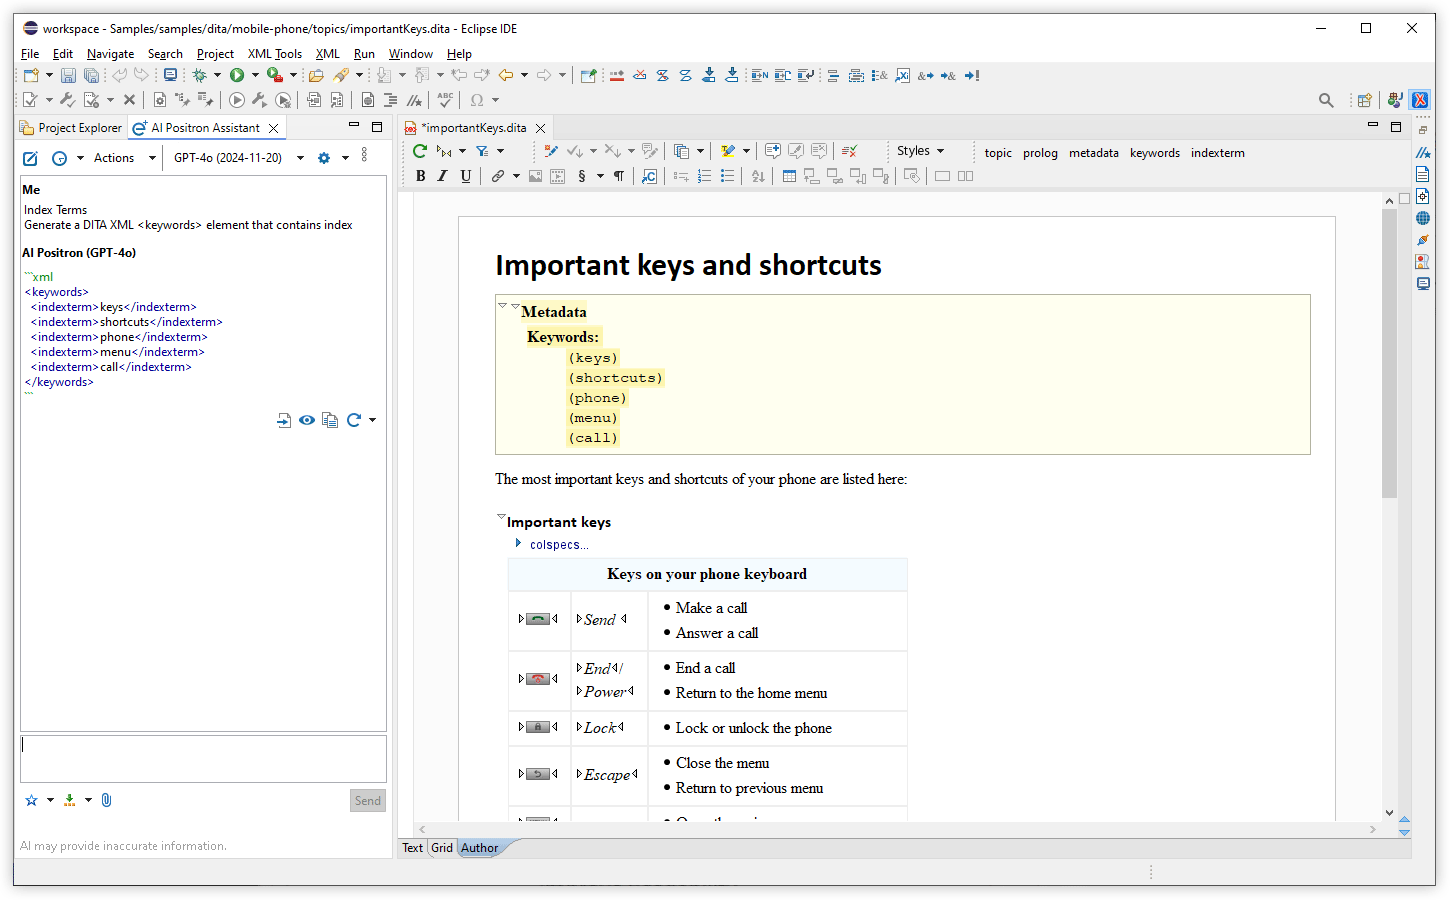Click the sort icon in the toolbar

click(758, 176)
